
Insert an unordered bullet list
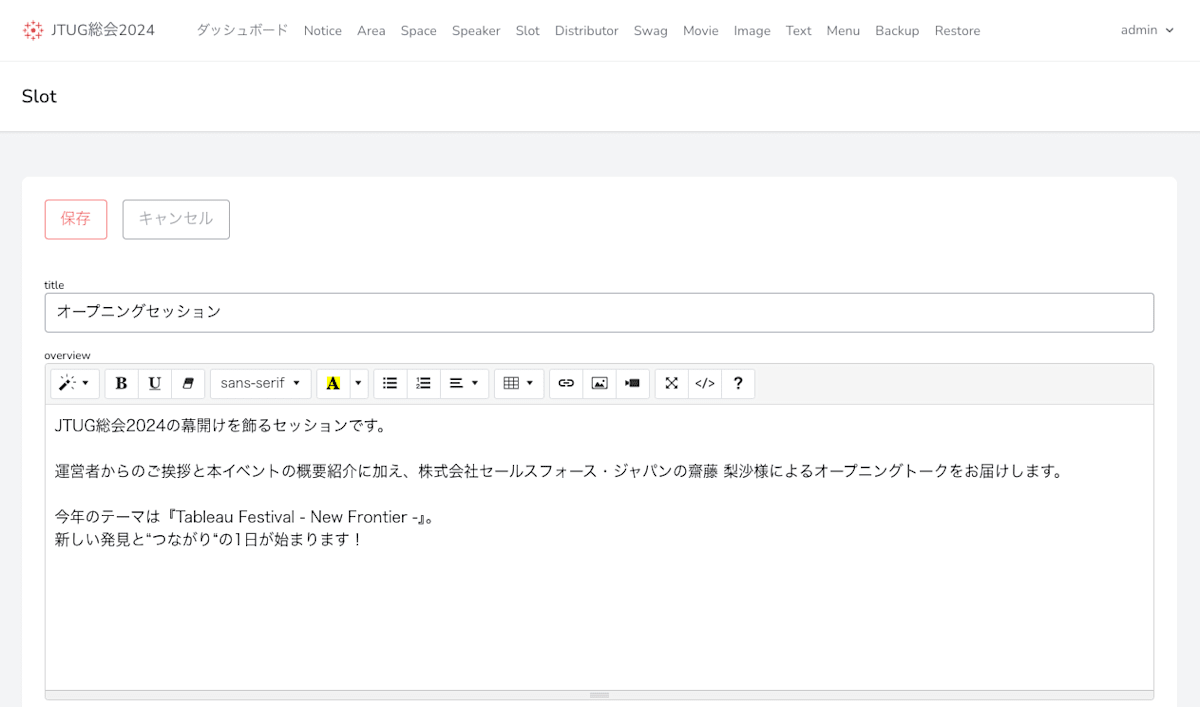[390, 383]
